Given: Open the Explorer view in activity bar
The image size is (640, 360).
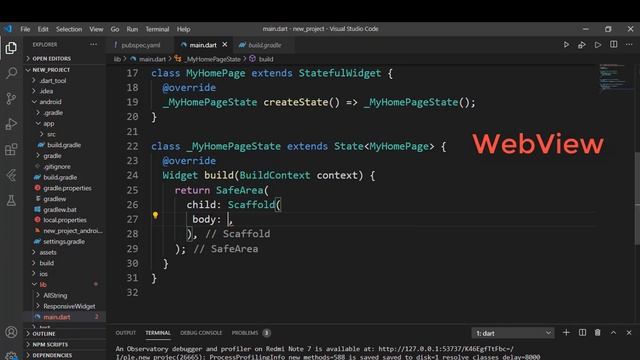Looking at the screenshot, I should (11, 48).
